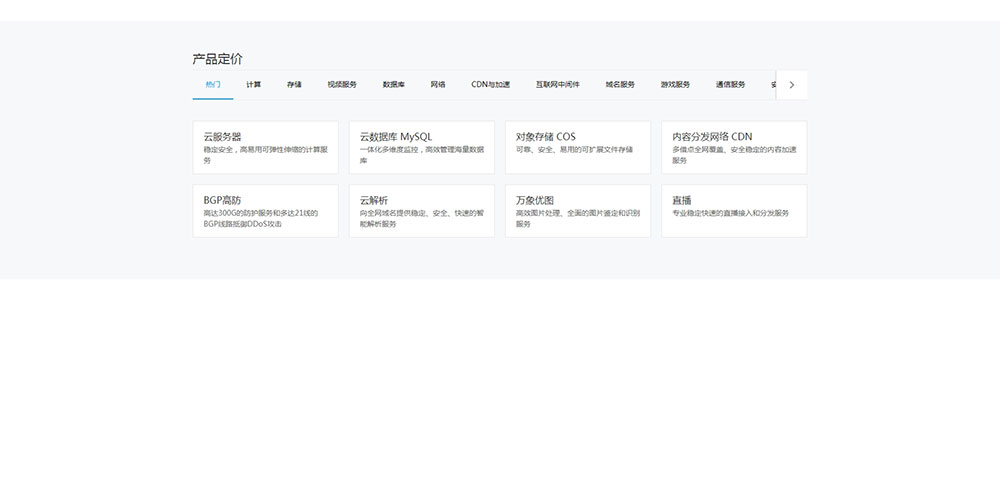The image size is (1000, 488).
Task: Switch to the 视频服务 tab
Action: (342, 85)
